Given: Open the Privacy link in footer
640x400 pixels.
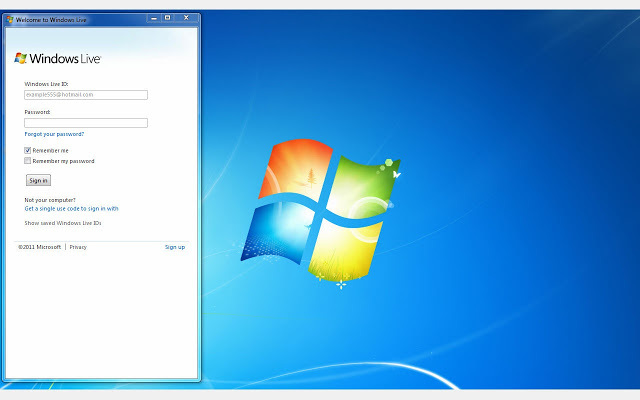Looking at the screenshot, I should click(x=78, y=247).
